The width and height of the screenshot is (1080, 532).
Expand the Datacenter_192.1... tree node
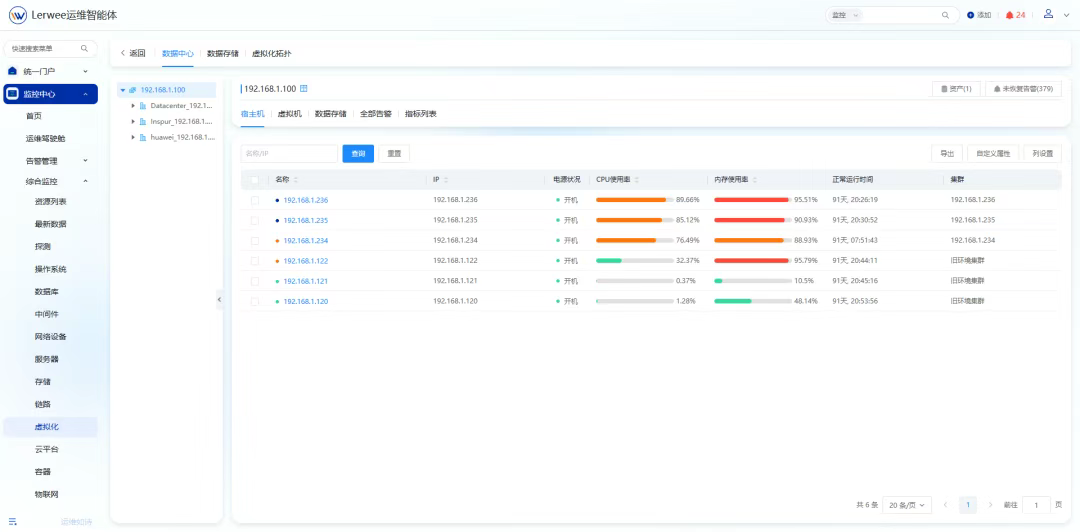click(x=134, y=105)
